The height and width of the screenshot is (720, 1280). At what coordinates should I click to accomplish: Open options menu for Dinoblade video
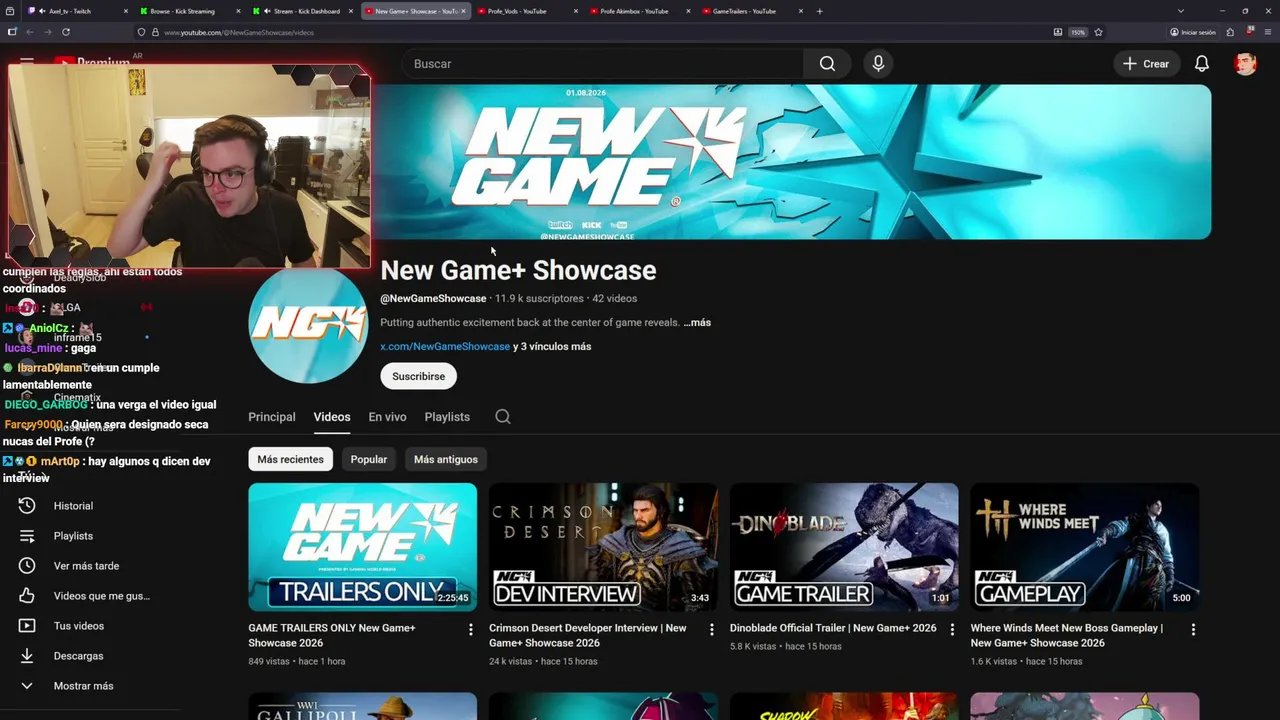point(952,630)
